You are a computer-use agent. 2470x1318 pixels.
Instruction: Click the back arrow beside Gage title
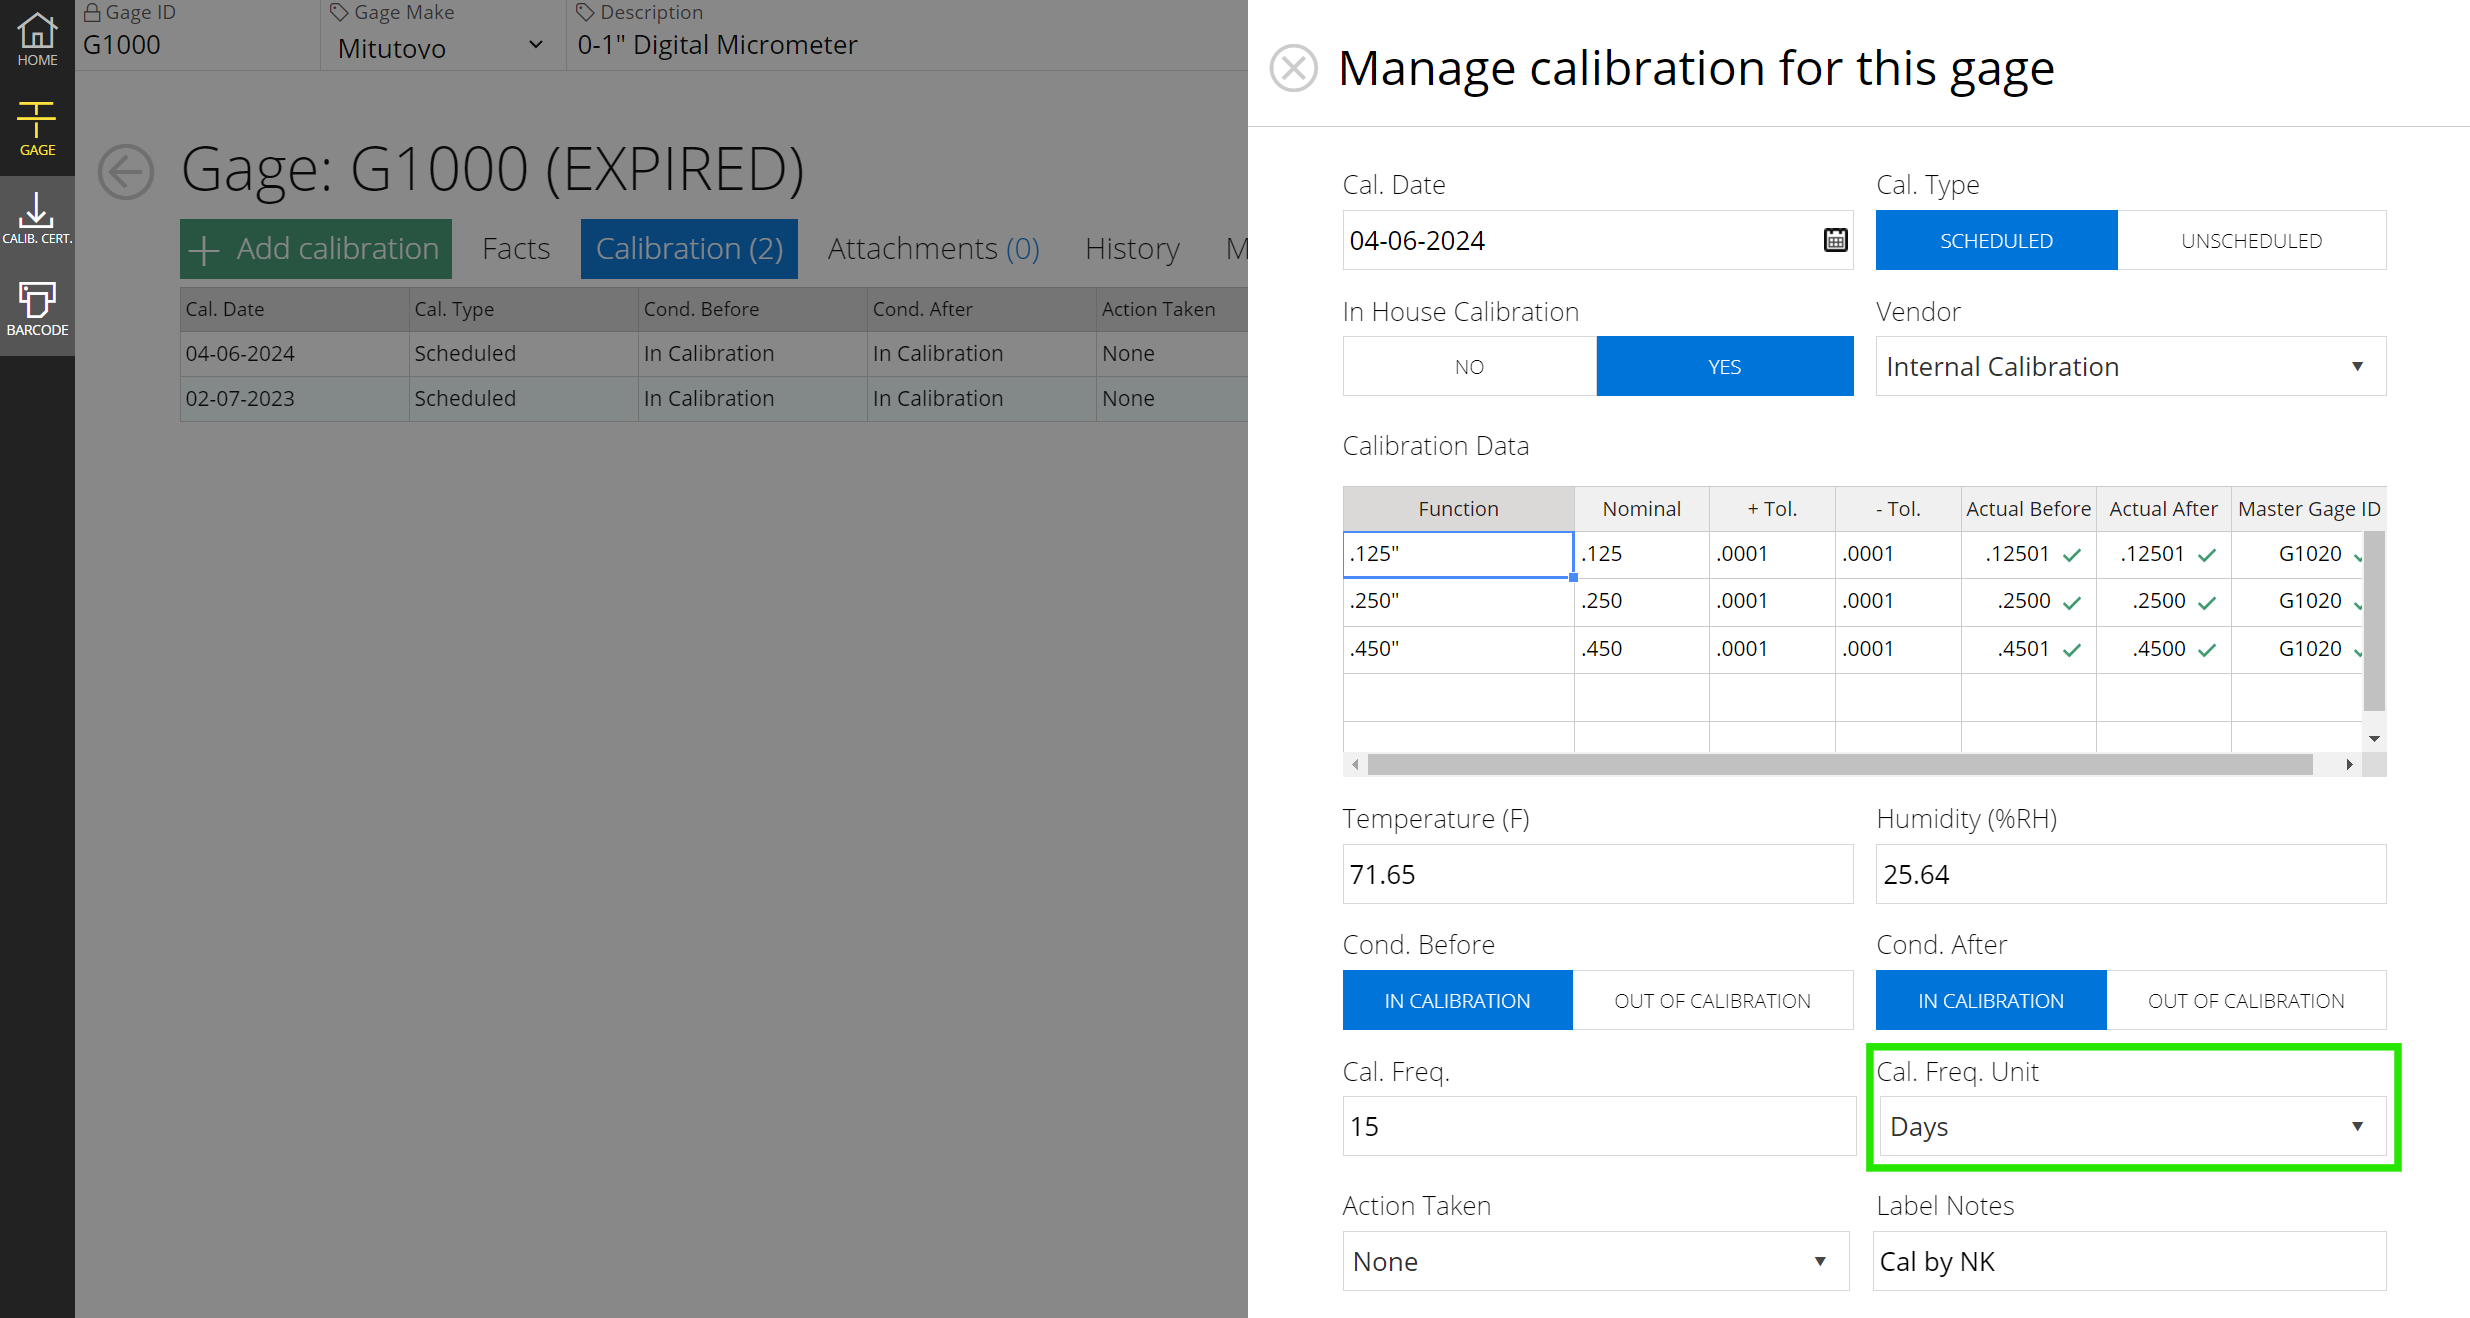pos(126,172)
